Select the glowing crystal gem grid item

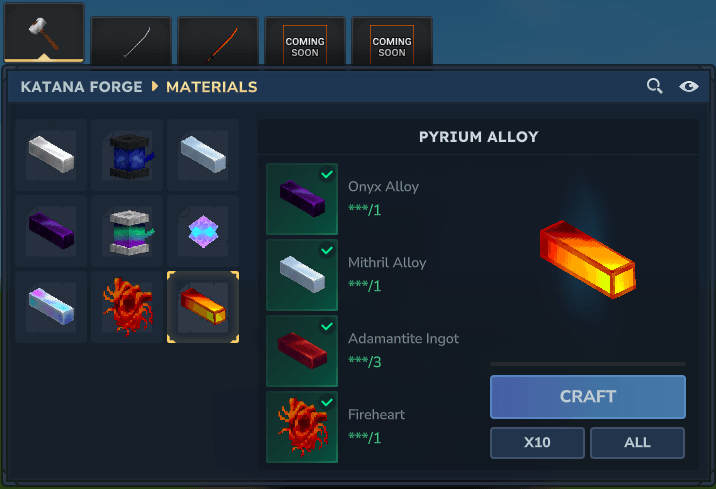[x=203, y=231]
